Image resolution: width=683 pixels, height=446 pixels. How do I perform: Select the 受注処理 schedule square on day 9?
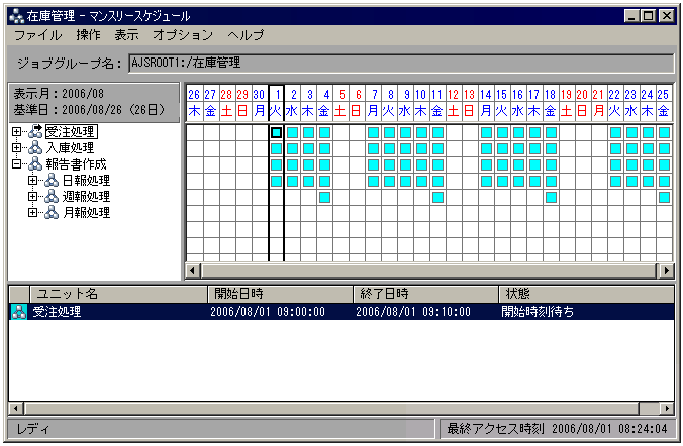[406, 132]
